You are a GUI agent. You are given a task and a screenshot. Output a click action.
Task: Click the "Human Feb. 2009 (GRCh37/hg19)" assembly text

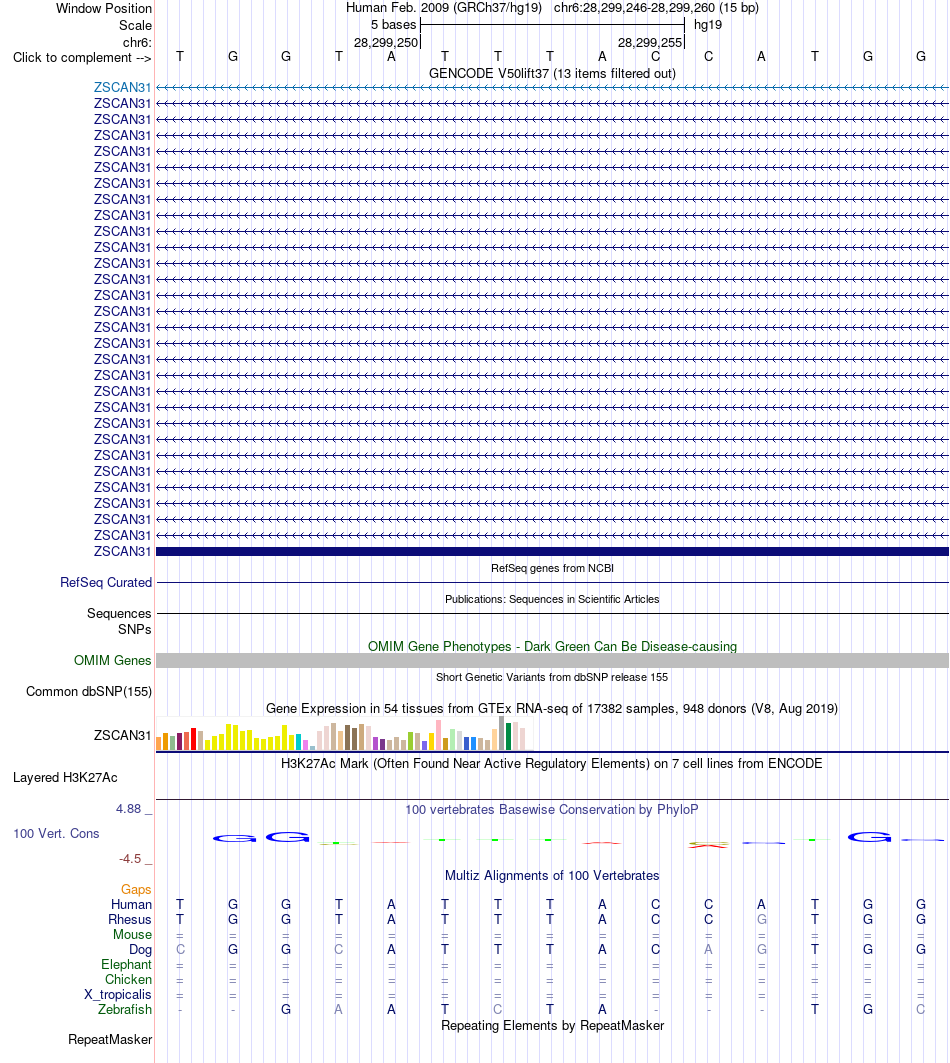443,8
